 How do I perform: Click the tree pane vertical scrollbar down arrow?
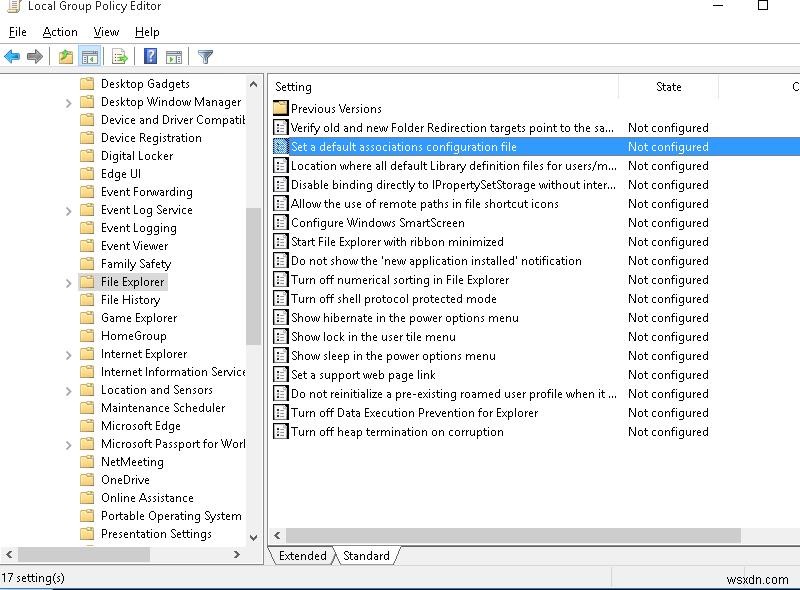click(253, 537)
